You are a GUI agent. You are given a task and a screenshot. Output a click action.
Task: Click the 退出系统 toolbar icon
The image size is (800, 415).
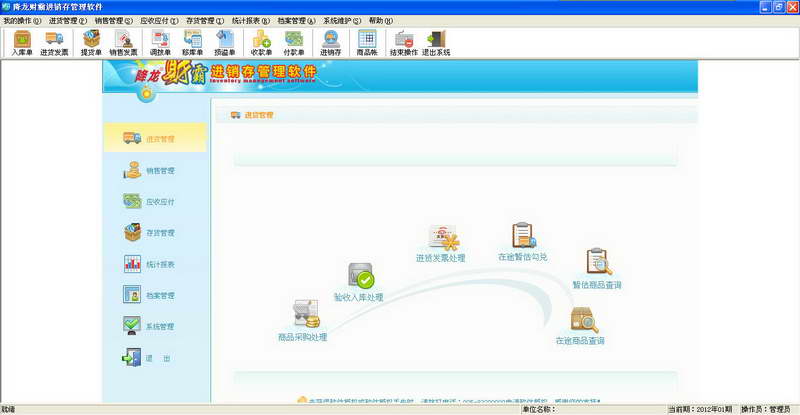coord(436,43)
